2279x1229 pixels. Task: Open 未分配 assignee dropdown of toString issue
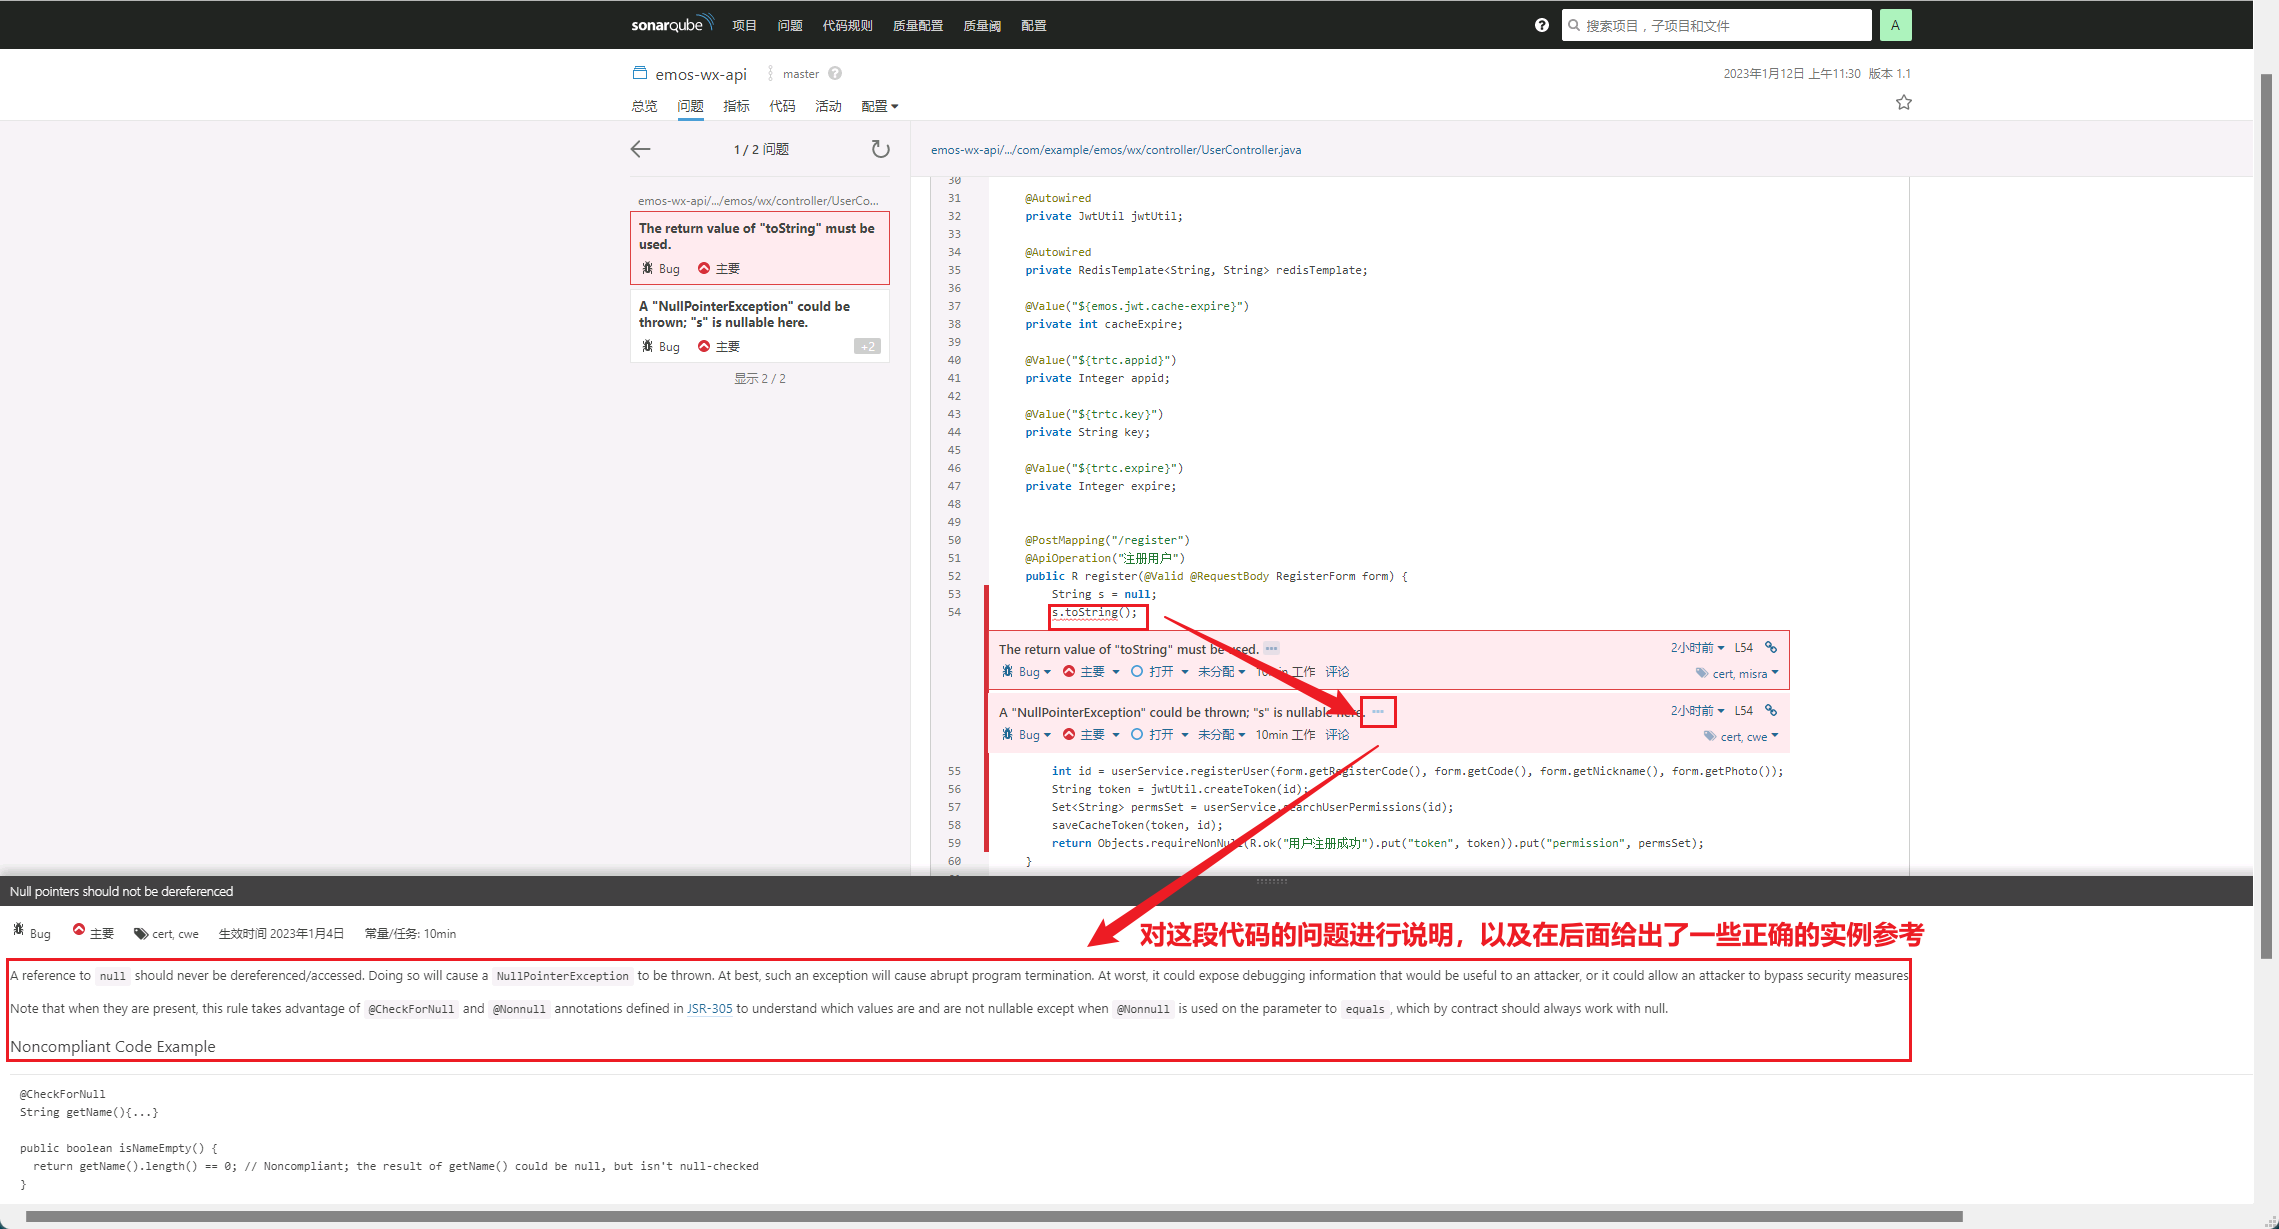pos(1222,672)
